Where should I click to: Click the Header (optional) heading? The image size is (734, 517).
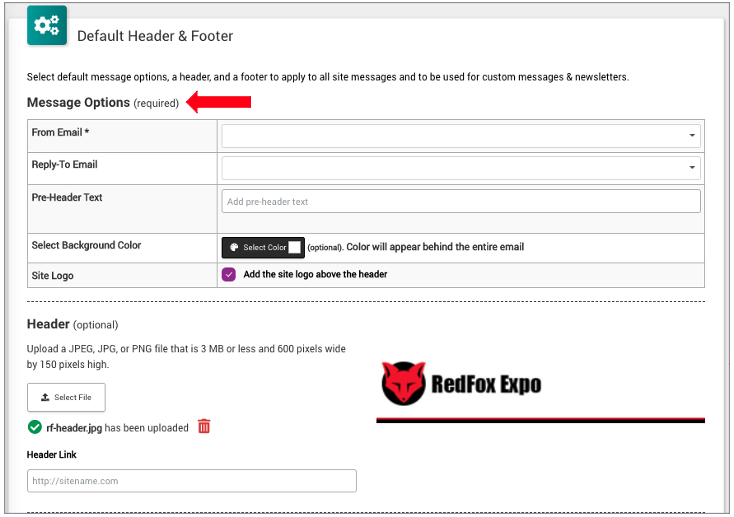pyautogui.click(x=73, y=325)
